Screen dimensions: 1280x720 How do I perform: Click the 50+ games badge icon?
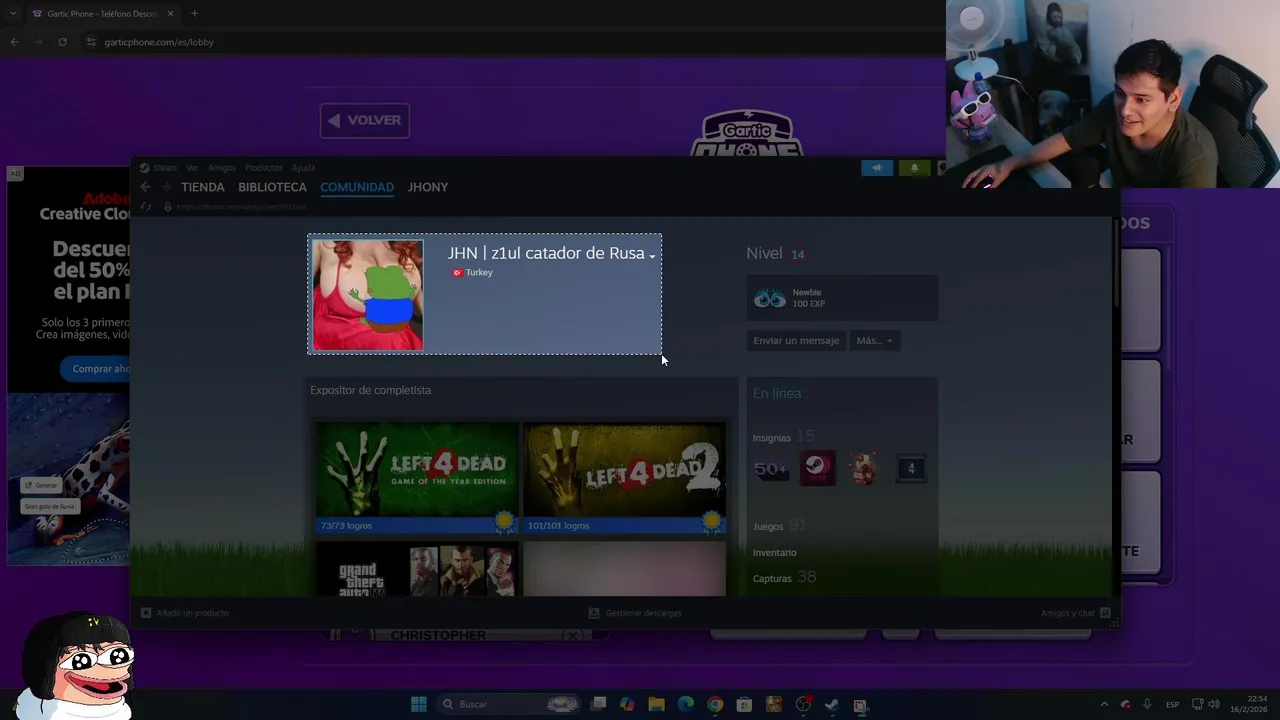coord(771,469)
